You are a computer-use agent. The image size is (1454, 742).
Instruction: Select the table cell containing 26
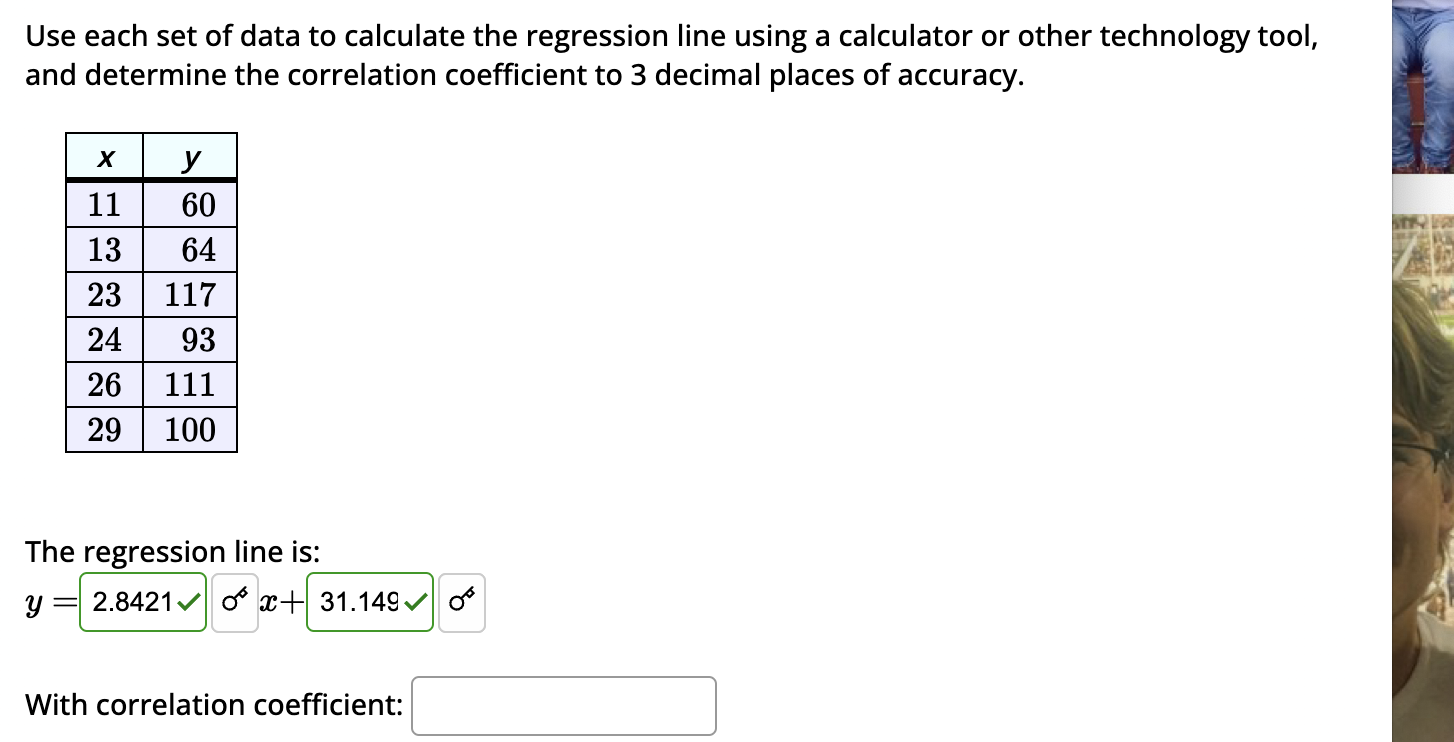point(104,384)
